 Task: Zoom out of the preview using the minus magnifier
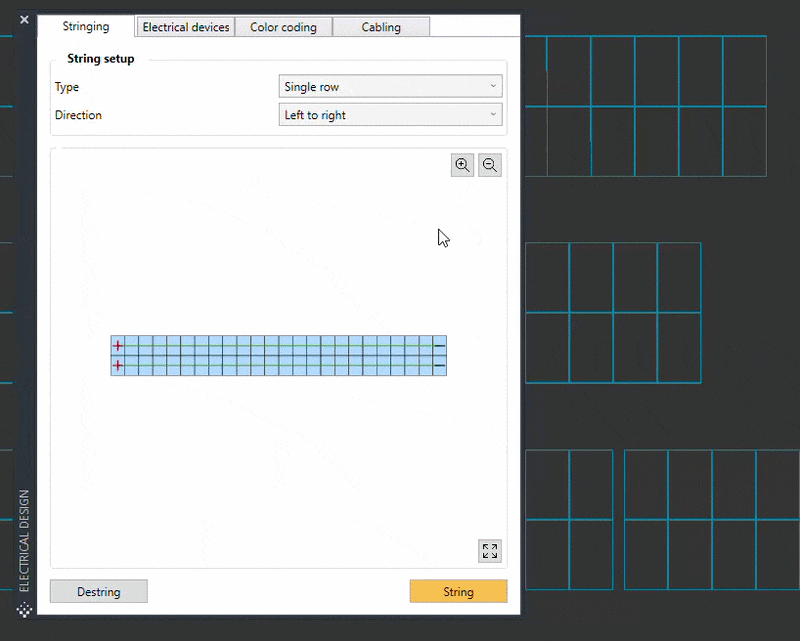coord(490,164)
